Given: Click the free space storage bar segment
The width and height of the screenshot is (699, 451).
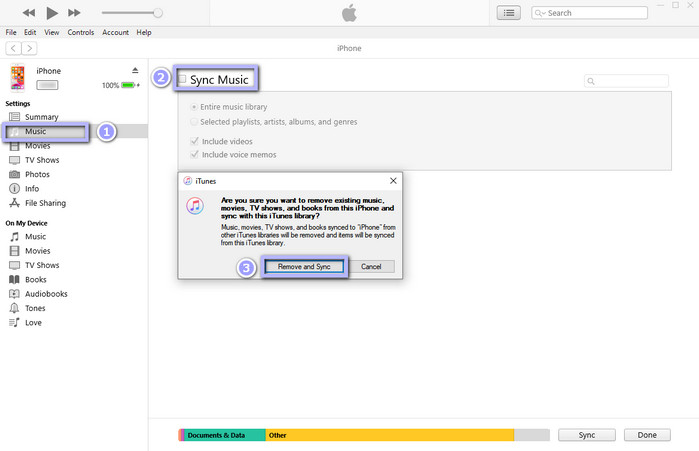Looking at the screenshot, I should click(532, 435).
